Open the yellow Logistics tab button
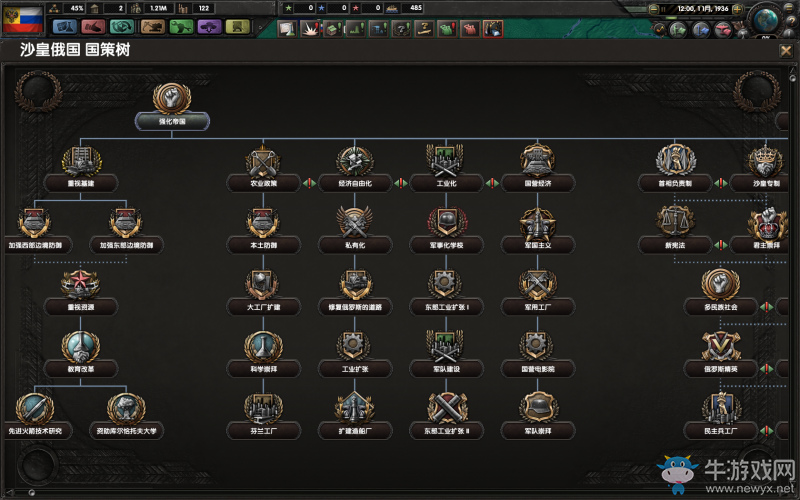 point(238,27)
